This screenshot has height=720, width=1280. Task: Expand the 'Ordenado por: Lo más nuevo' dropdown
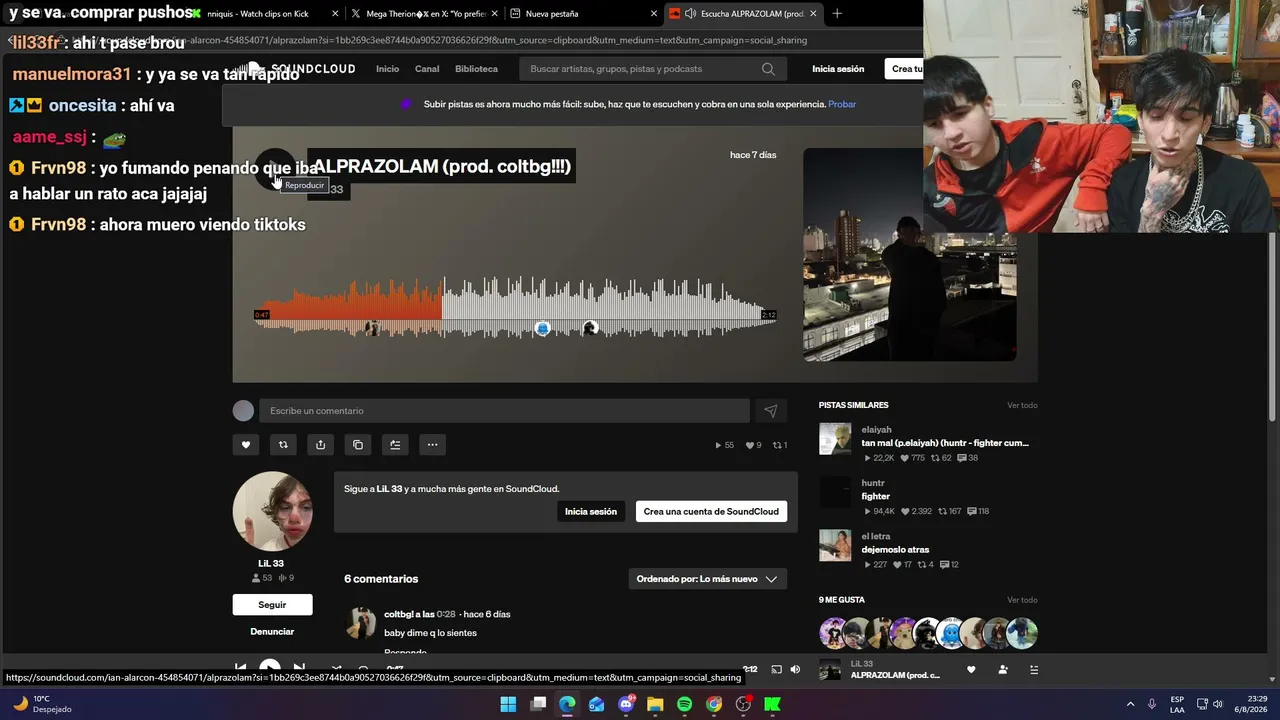coord(707,579)
